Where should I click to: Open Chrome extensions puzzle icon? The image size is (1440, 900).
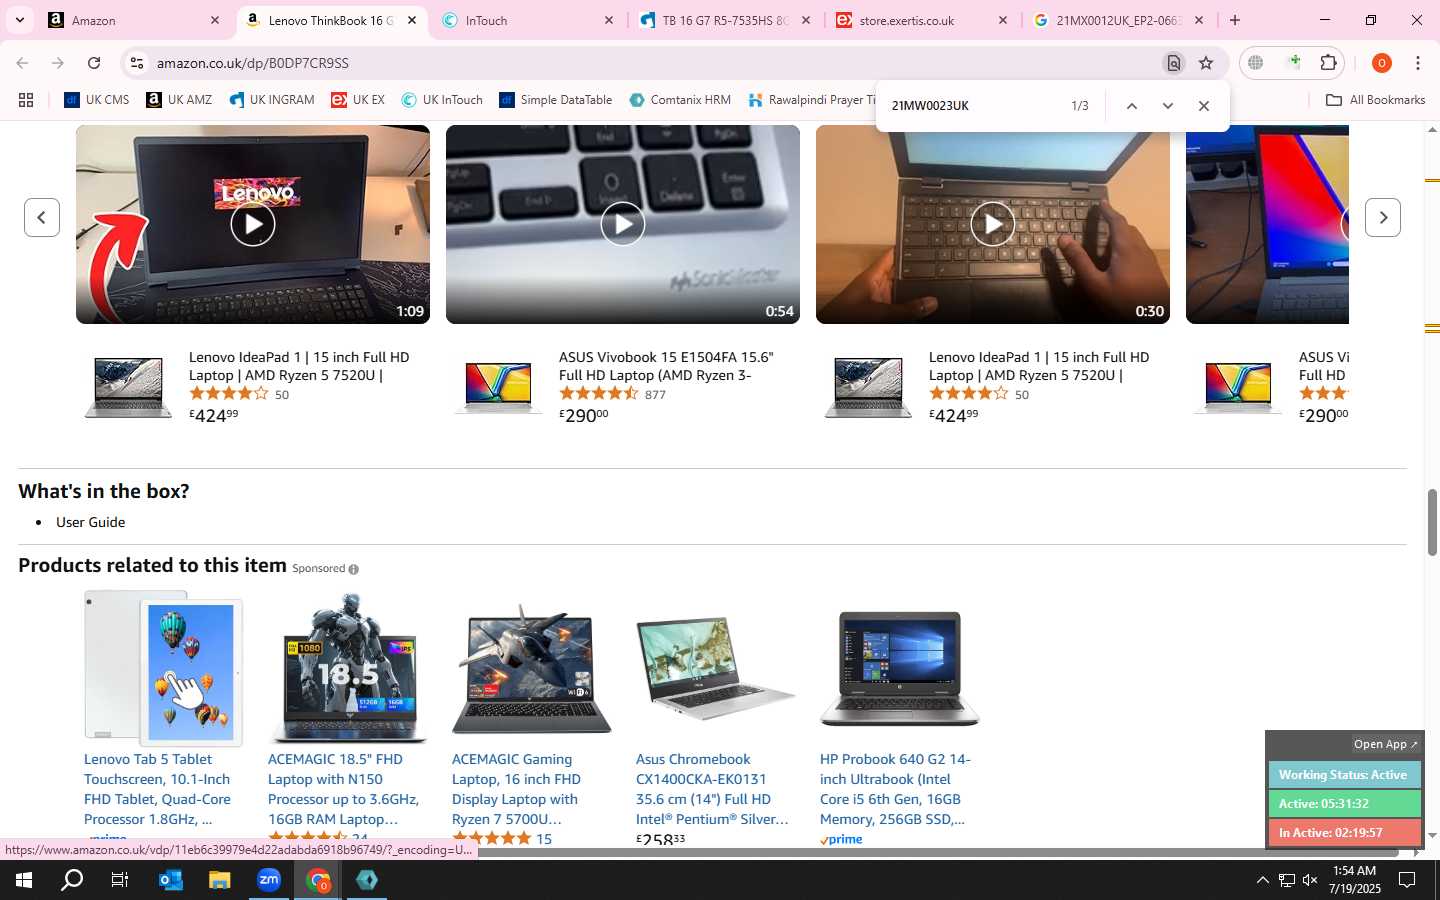(x=1328, y=63)
